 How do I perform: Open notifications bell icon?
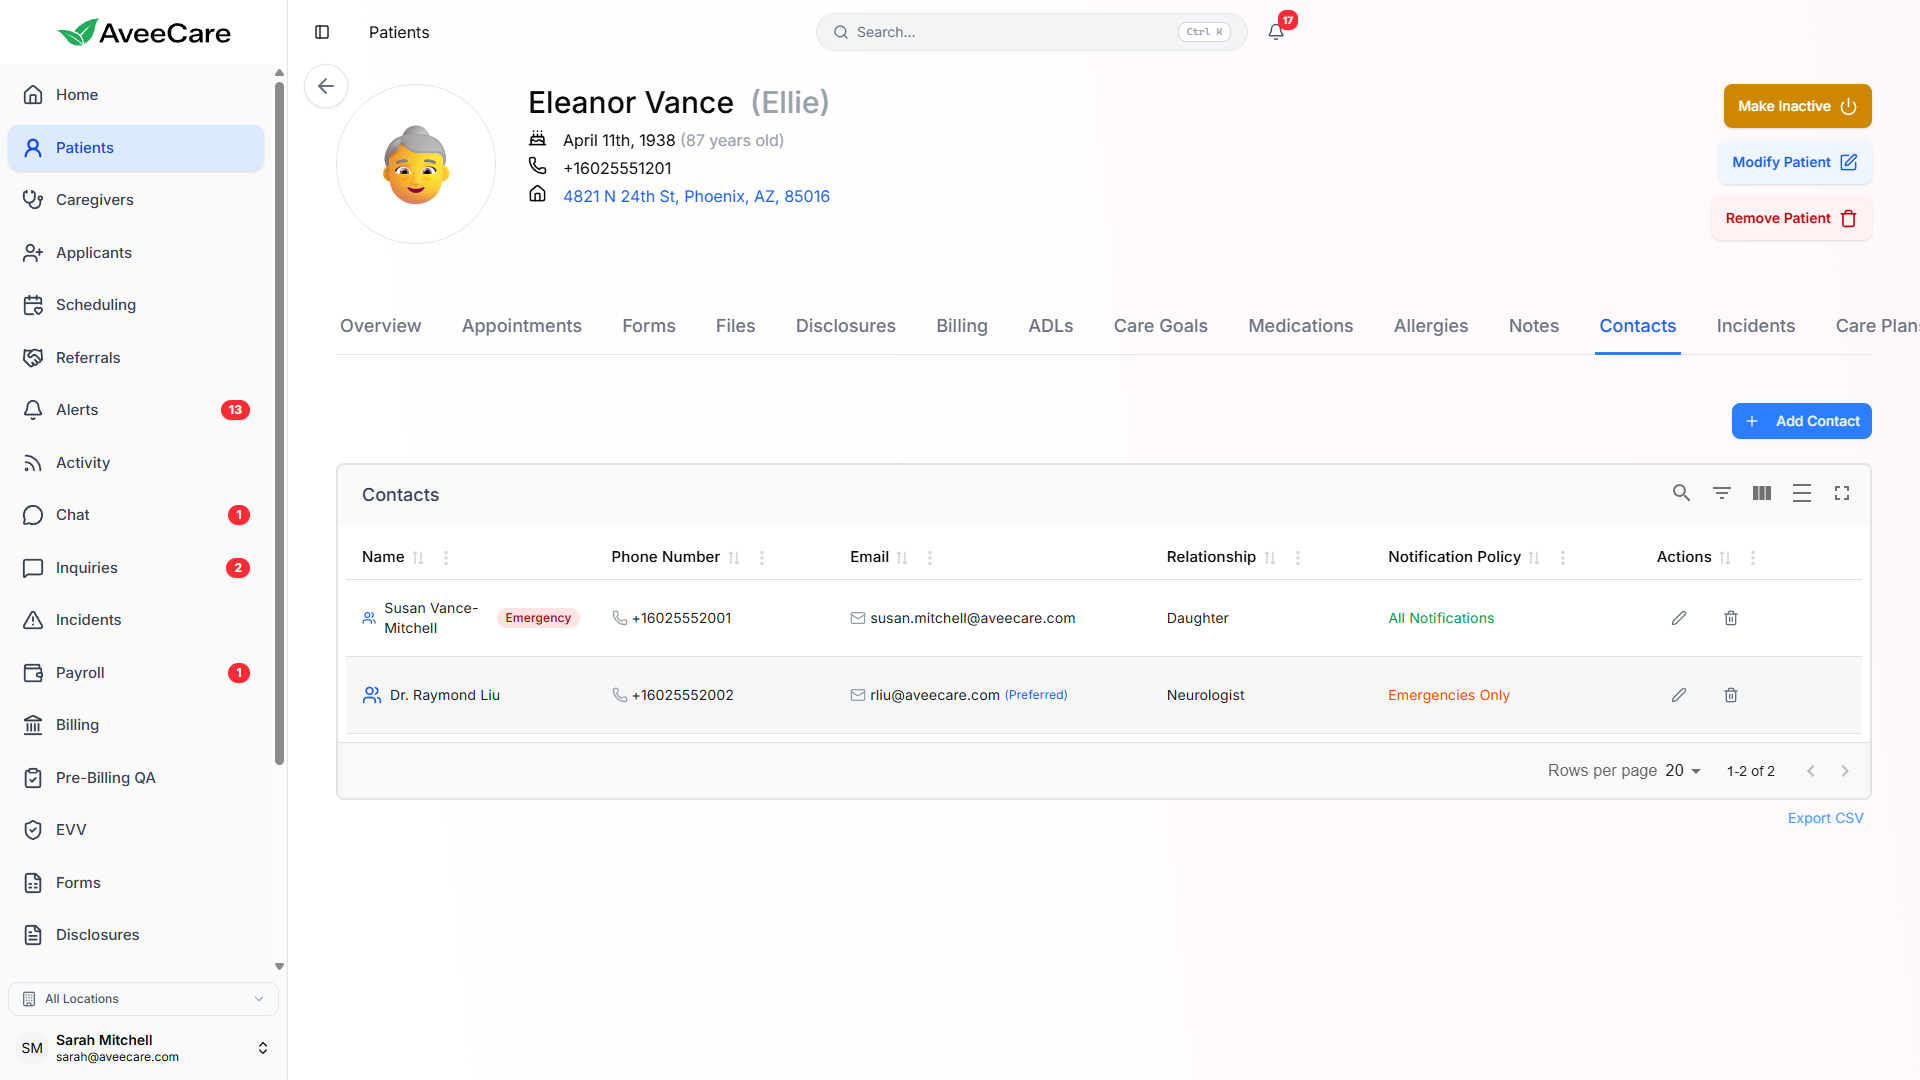(1275, 32)
